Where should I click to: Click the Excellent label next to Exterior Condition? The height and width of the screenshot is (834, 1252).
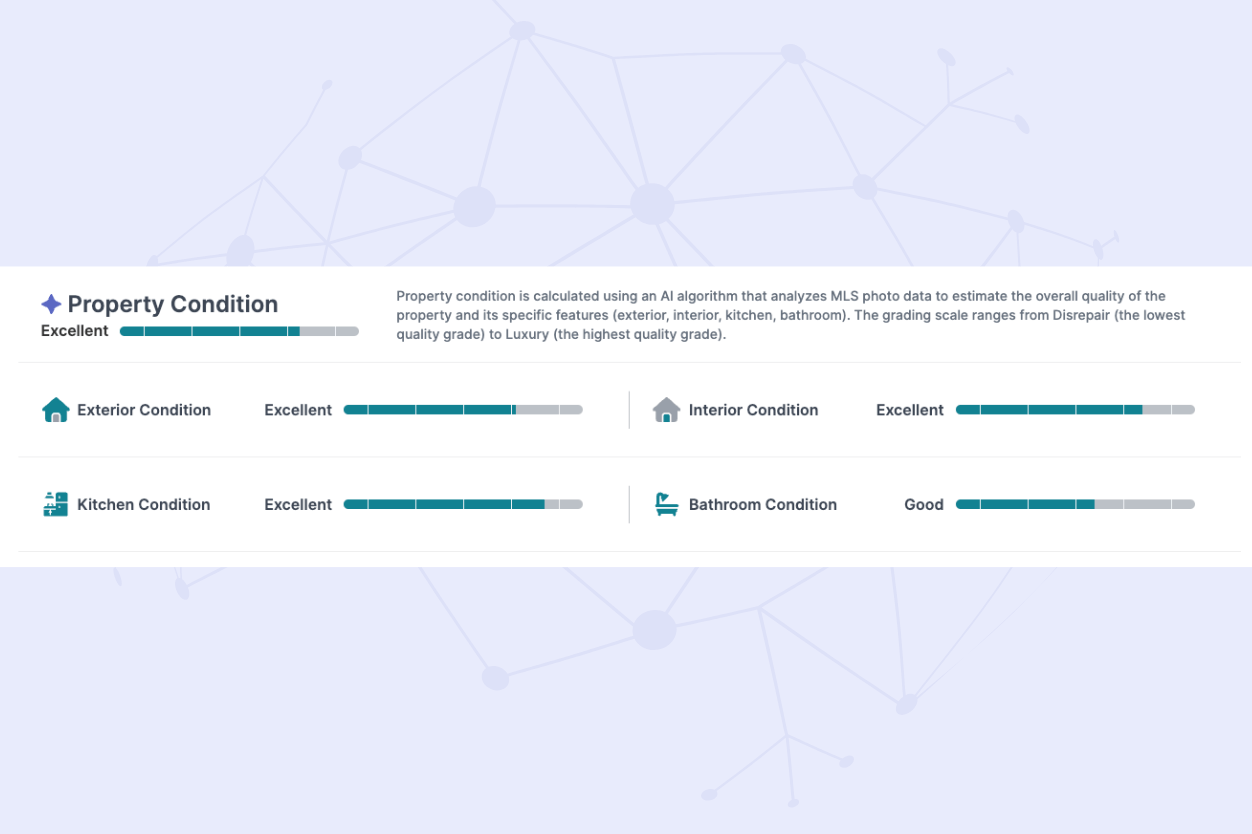point(298,409)
